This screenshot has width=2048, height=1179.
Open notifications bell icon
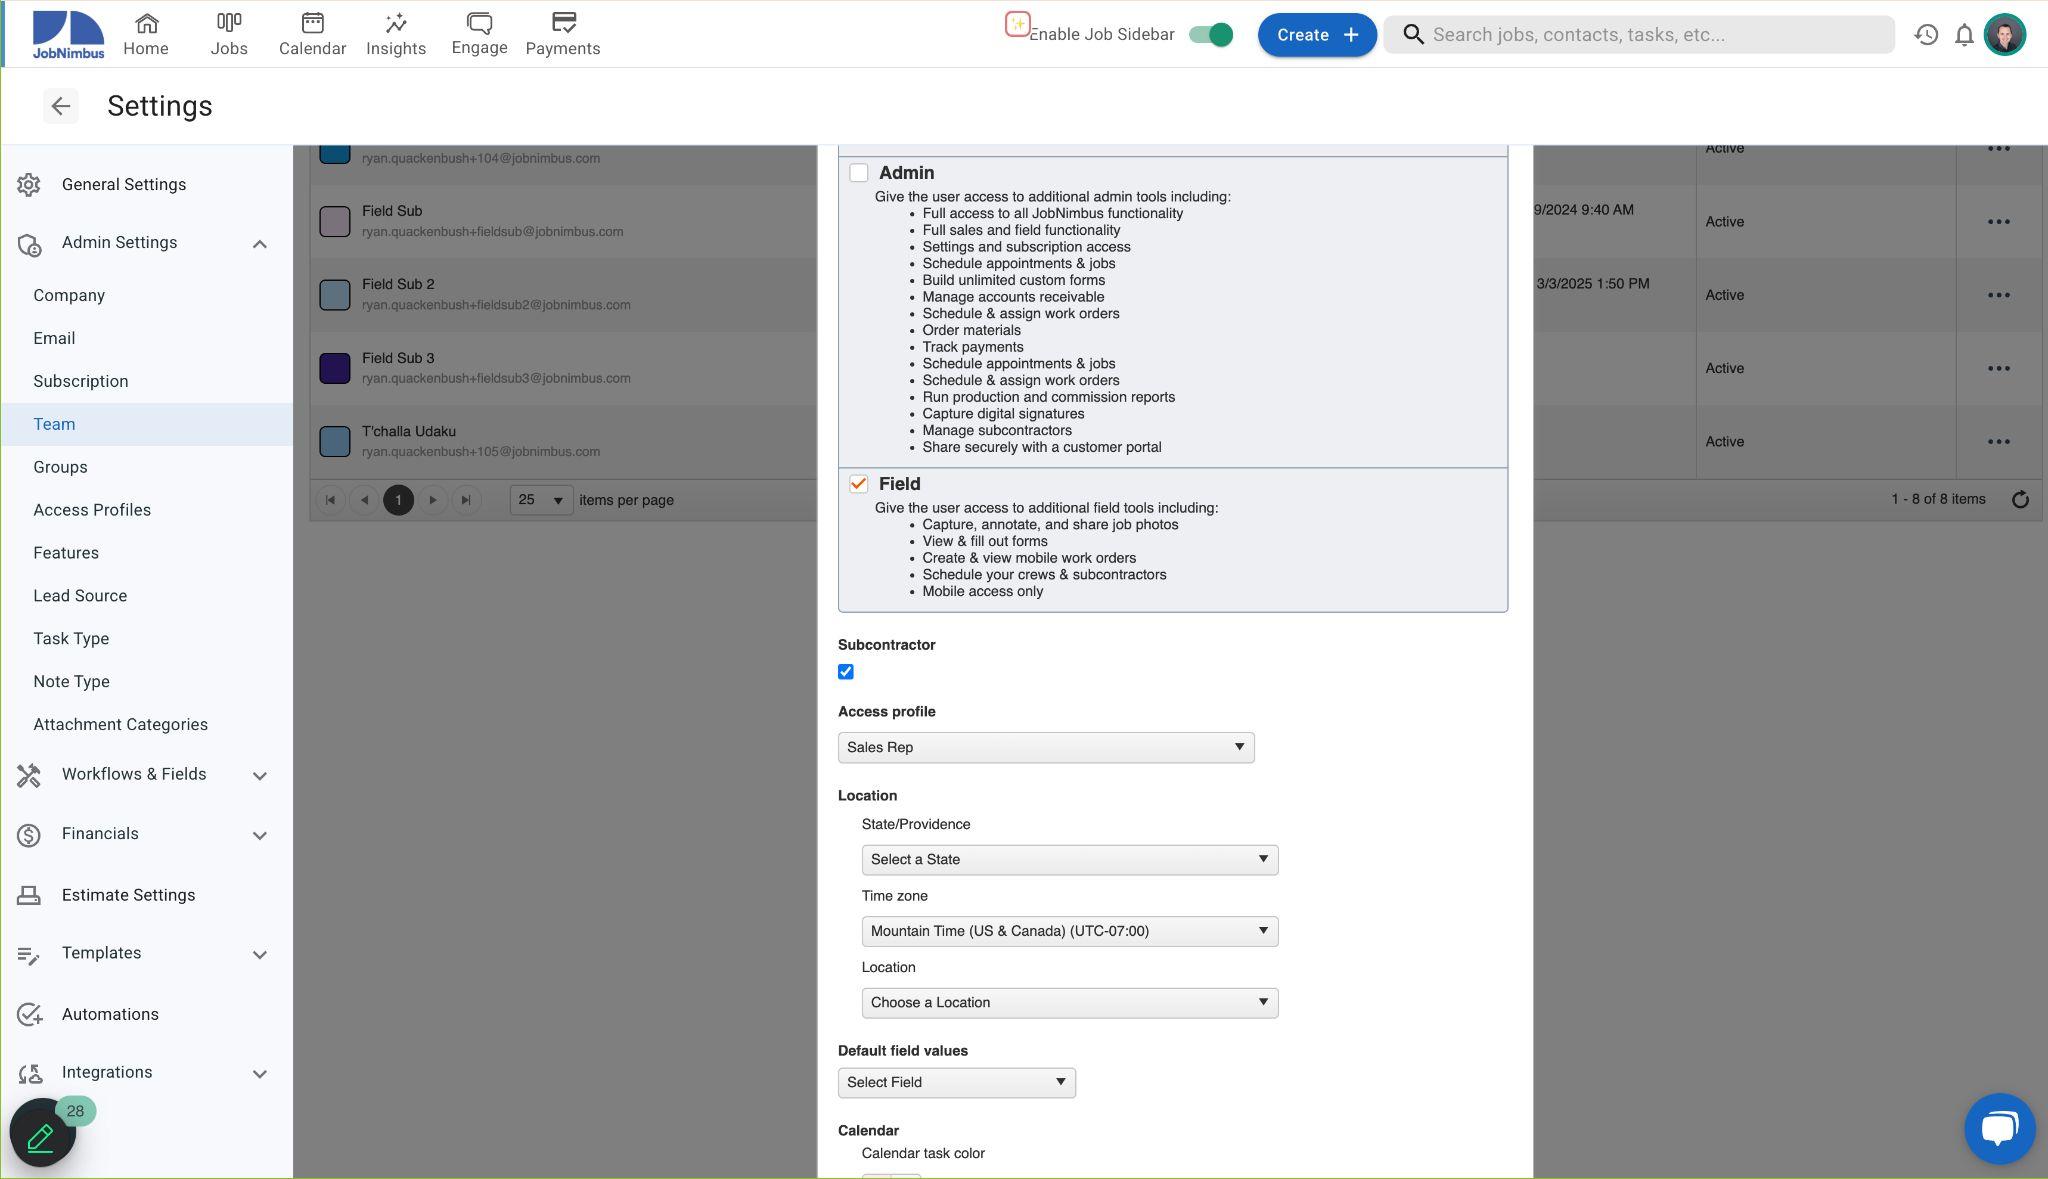1964,35
